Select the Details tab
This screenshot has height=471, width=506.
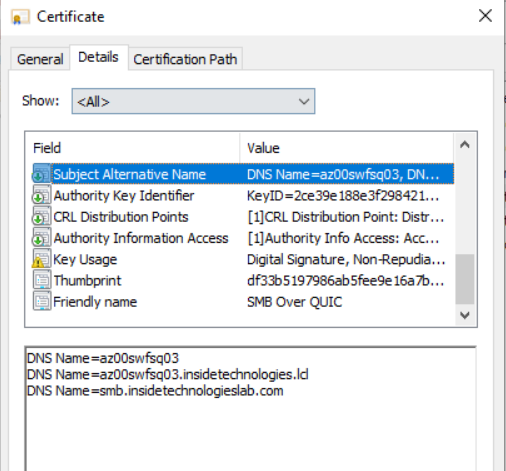98,57
